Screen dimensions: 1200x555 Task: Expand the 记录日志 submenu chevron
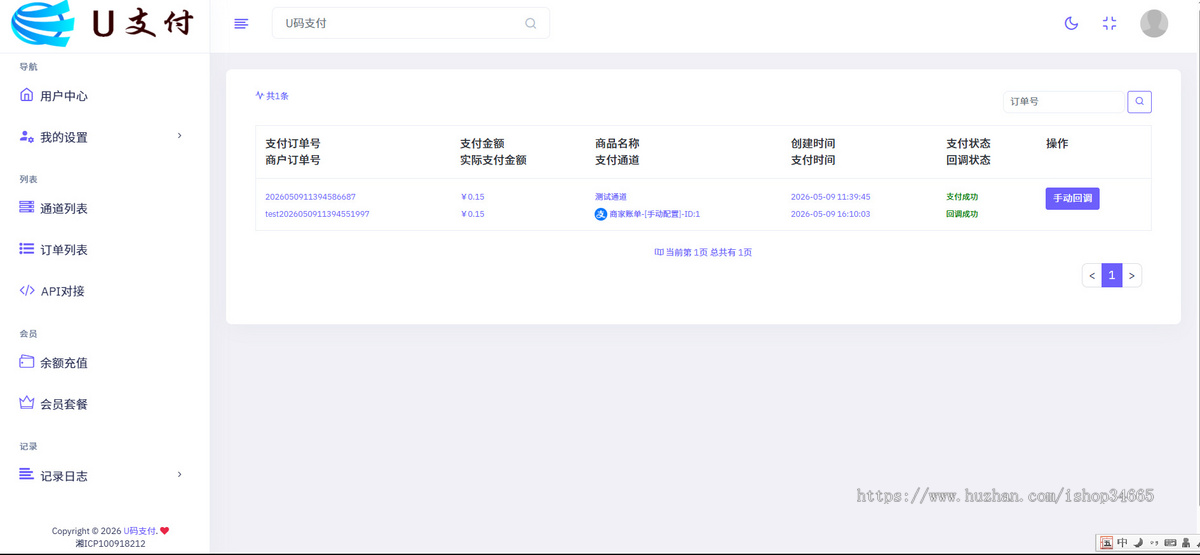pyautogui.click(x=179, y=473)
